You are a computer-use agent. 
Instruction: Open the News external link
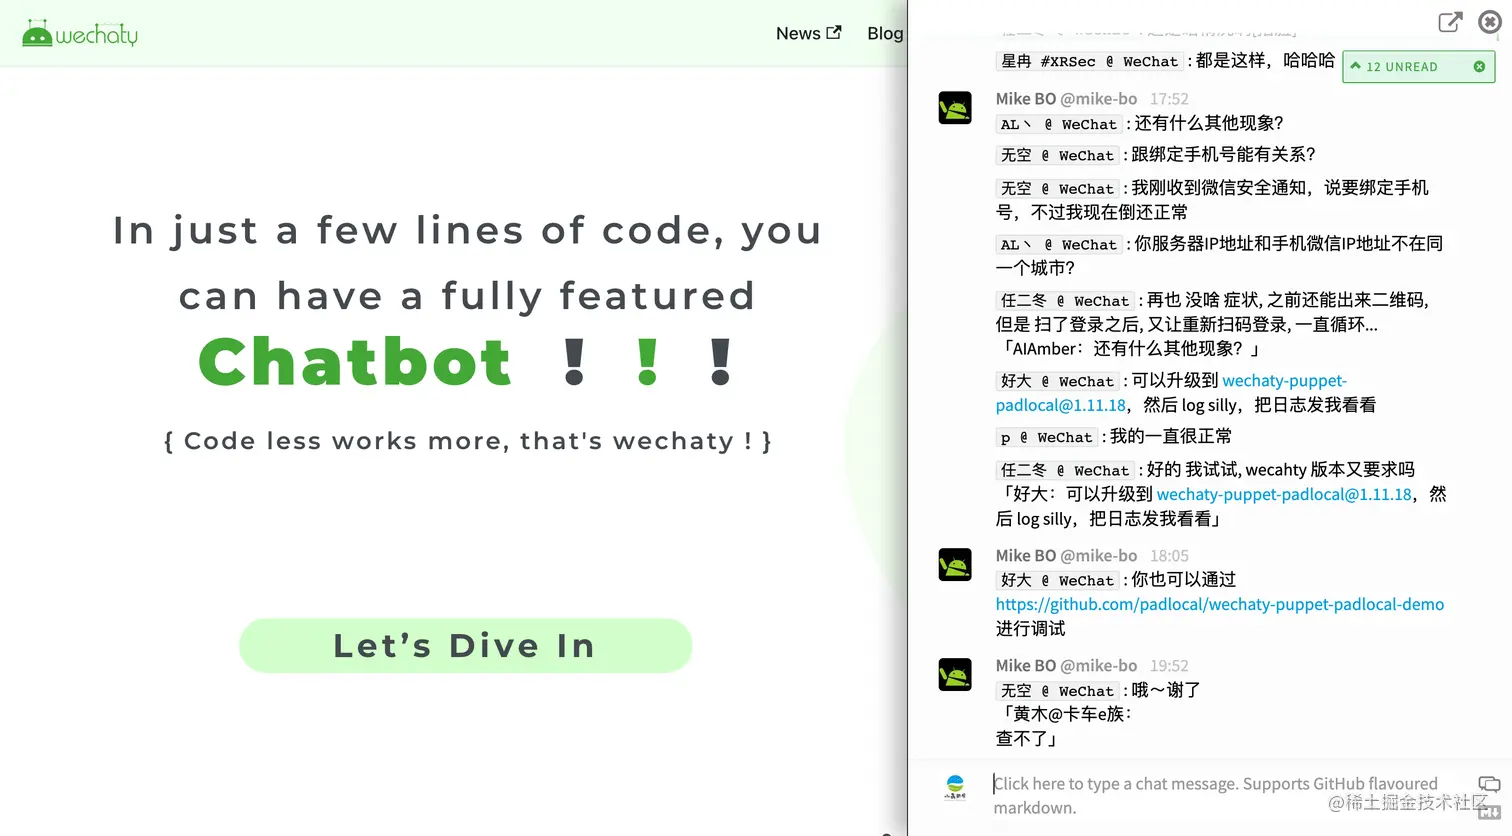point(808,33)
